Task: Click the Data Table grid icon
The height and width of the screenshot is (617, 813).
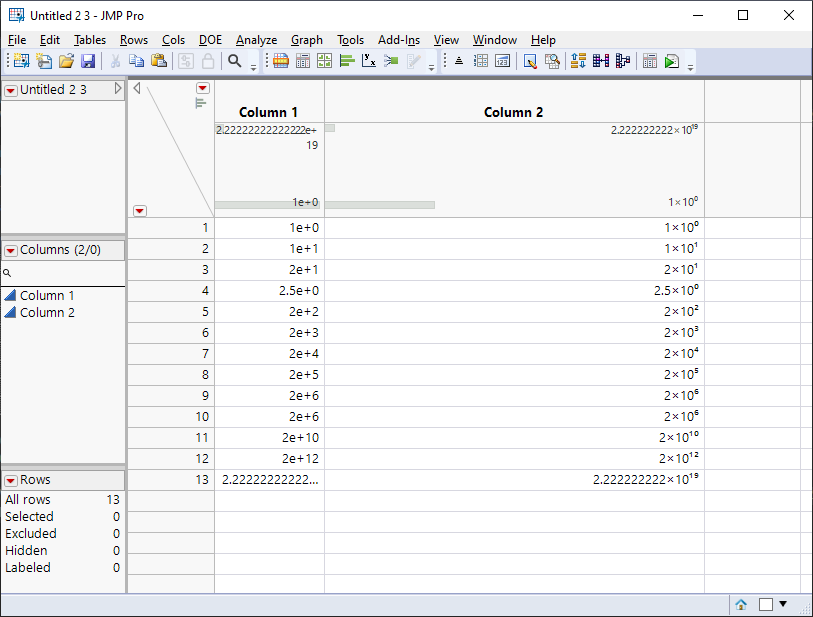Action: point(281,61)
